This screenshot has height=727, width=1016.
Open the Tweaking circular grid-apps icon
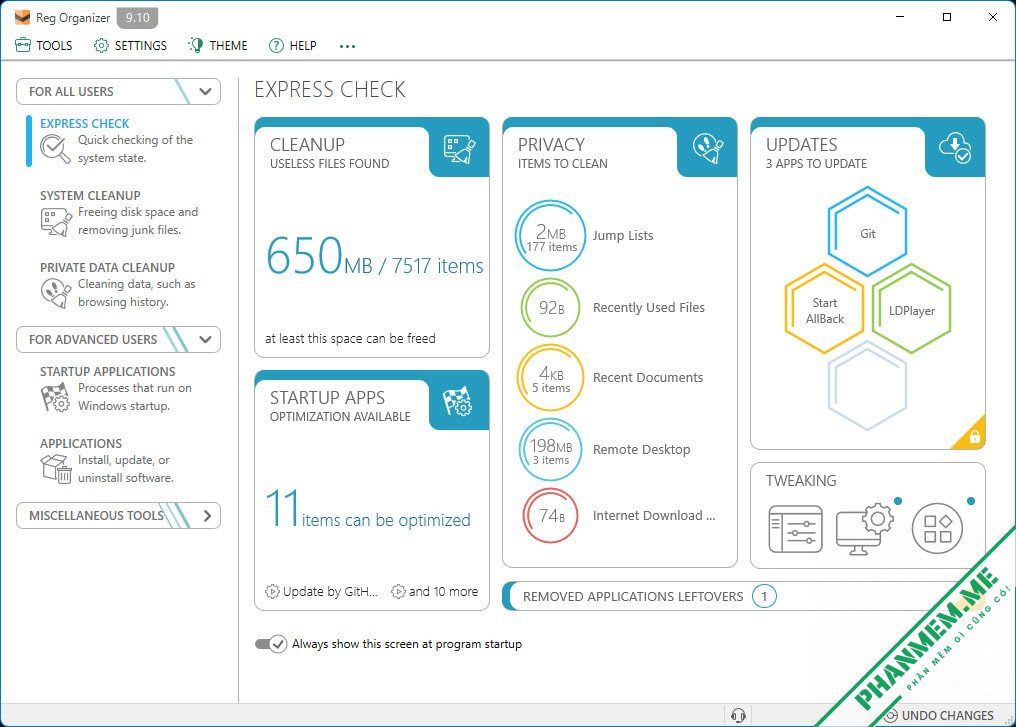click(x=937, y=529)
